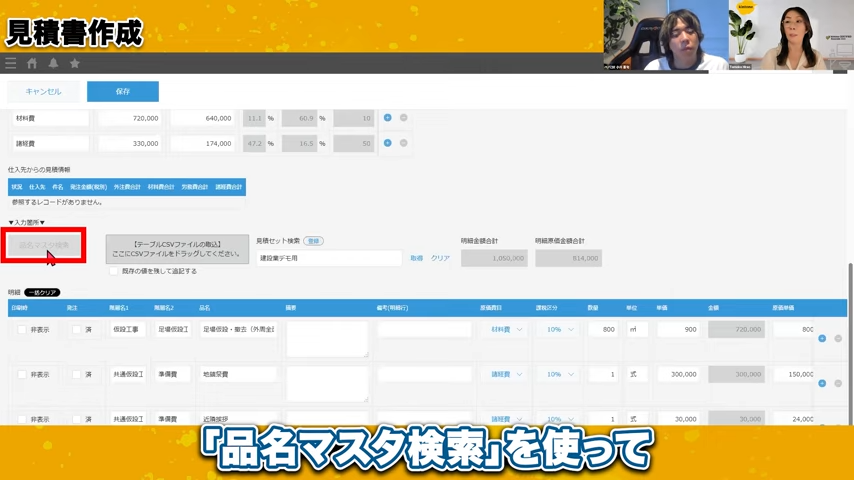Viewport: 854px width, 480px height.
Task: Click the 課税区分 column header
Action: (x=546, y=308)
